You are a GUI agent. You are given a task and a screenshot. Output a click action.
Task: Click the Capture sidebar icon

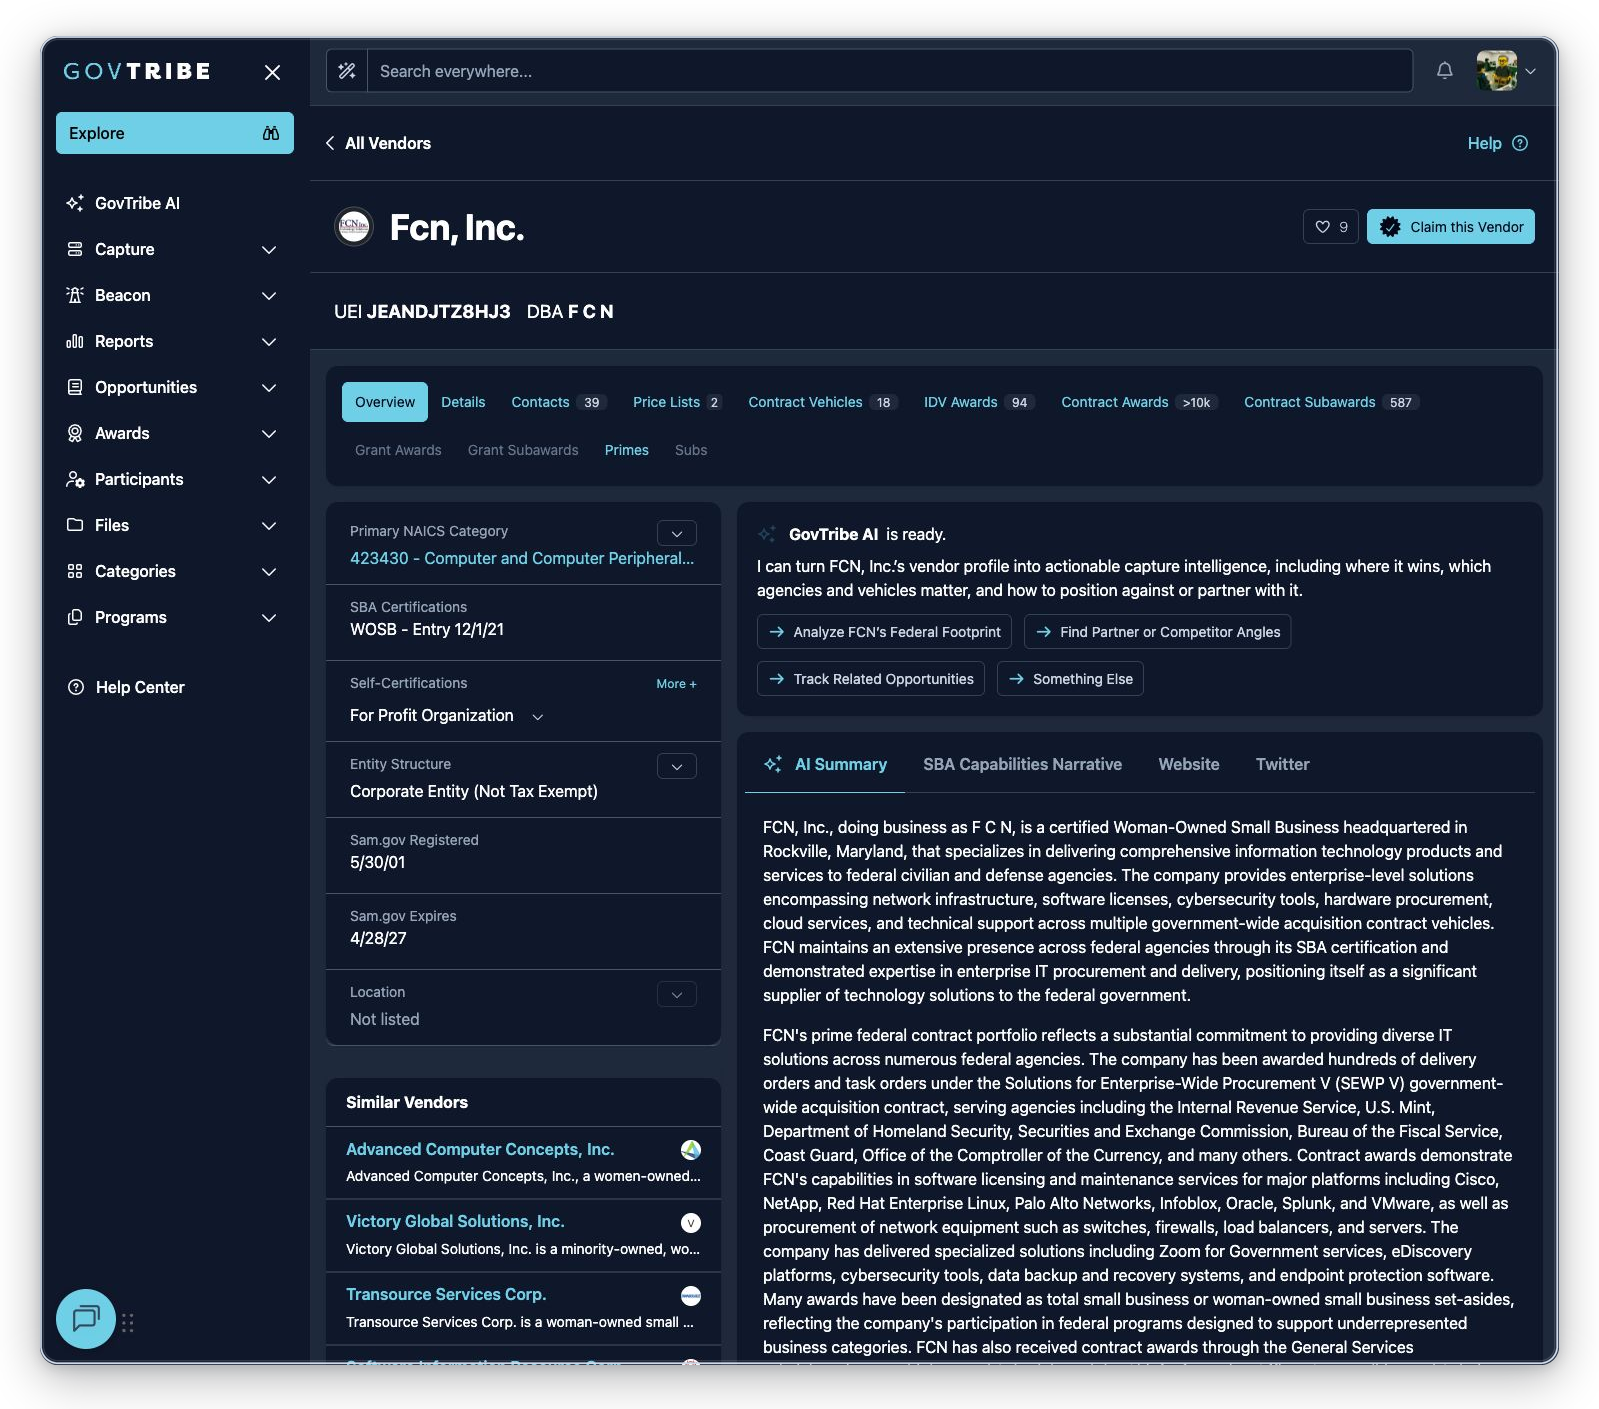[x=75, y=249]
